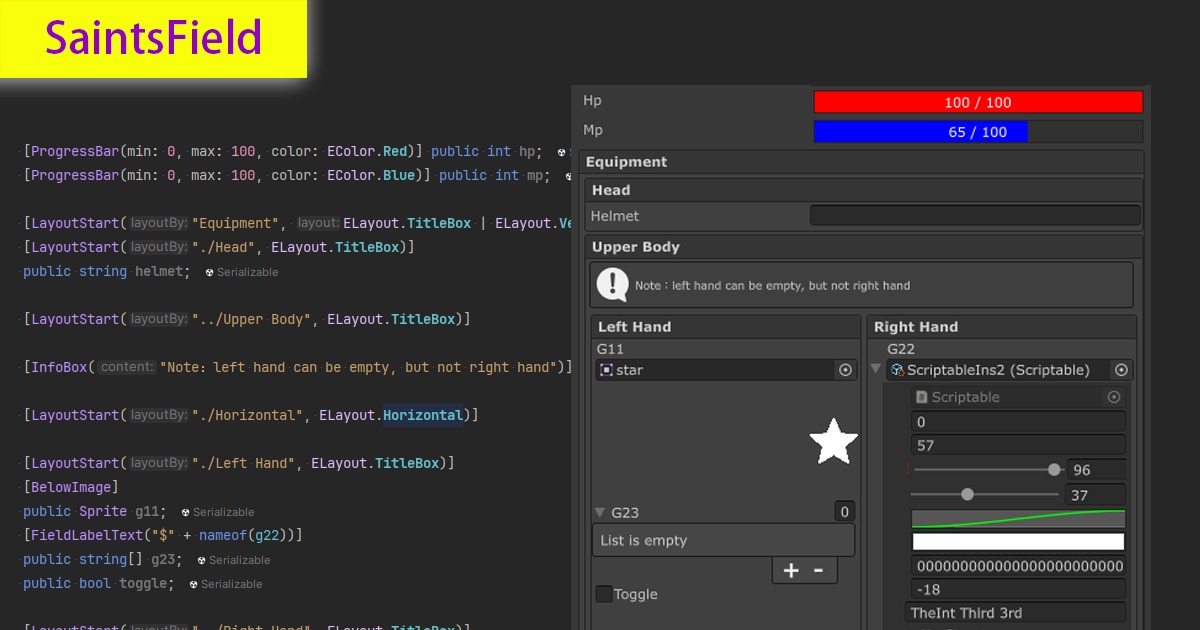The width and height of the screenshot is (1200, 630).
Task: Click the InfoBox code line
Action: (x=298, y=367)
